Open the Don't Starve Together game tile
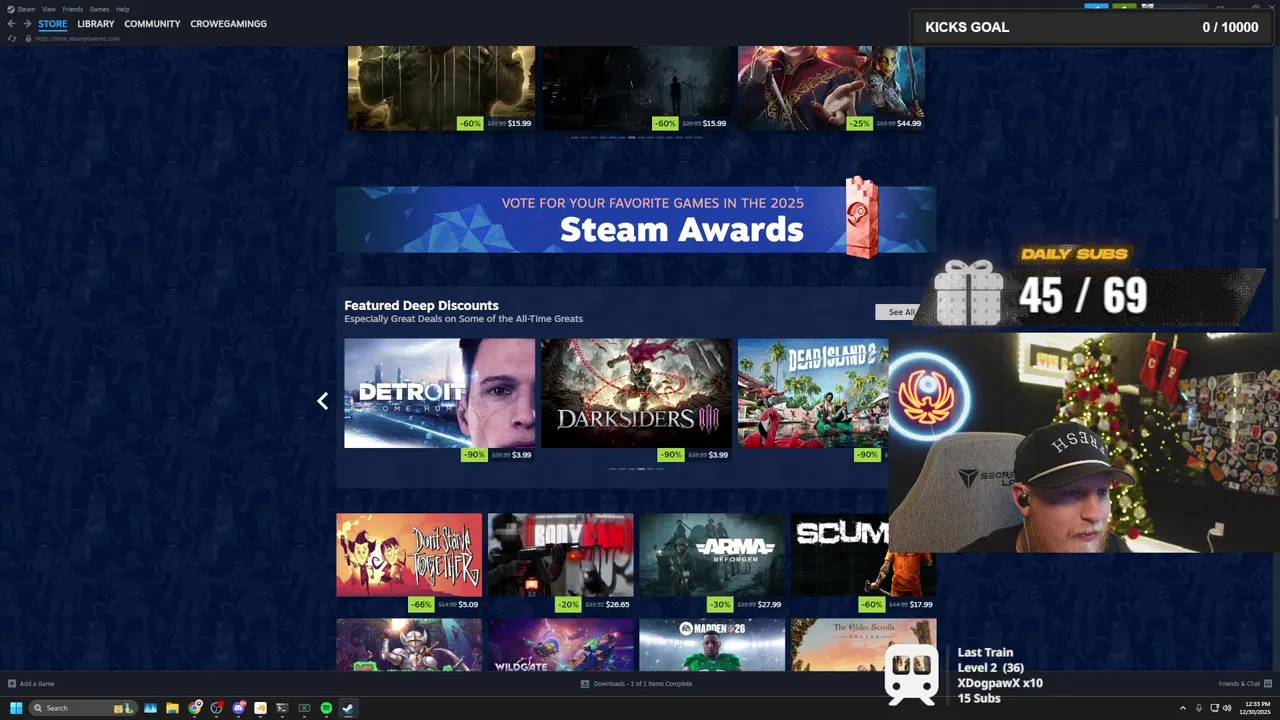Screen dimensions: 1280x720 pos(409,555)
